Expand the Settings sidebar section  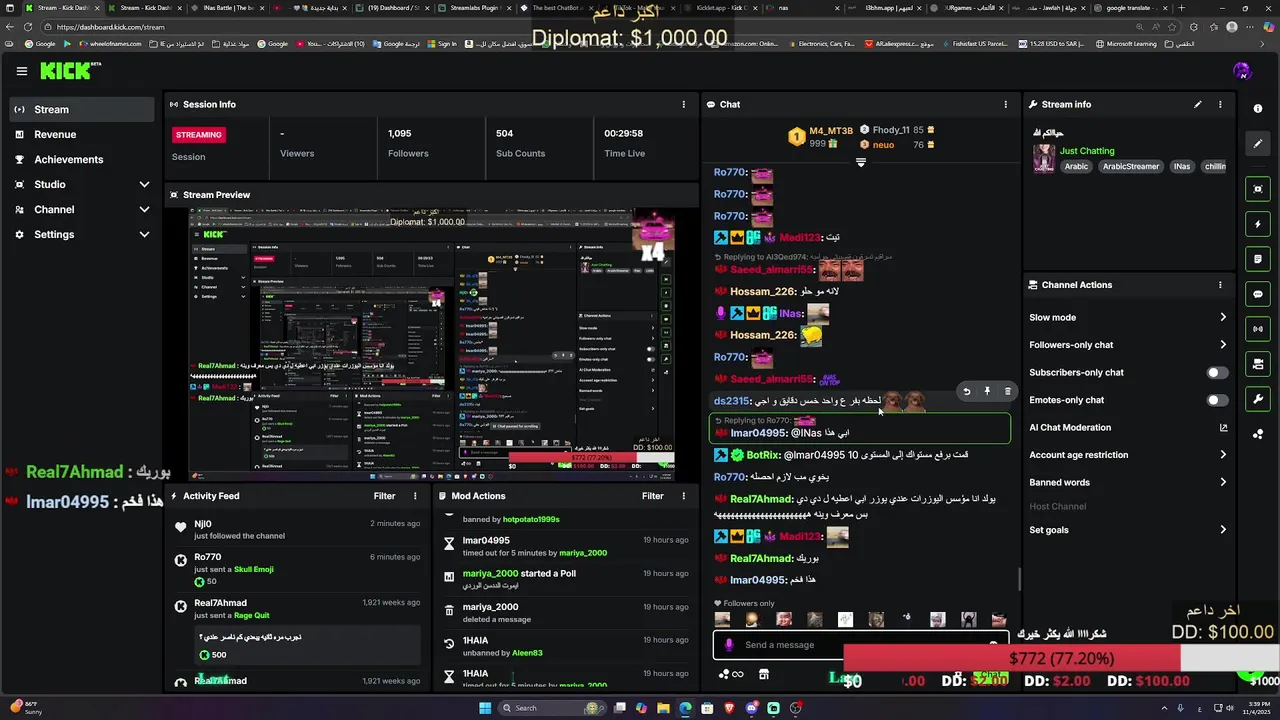pos(82,234)
